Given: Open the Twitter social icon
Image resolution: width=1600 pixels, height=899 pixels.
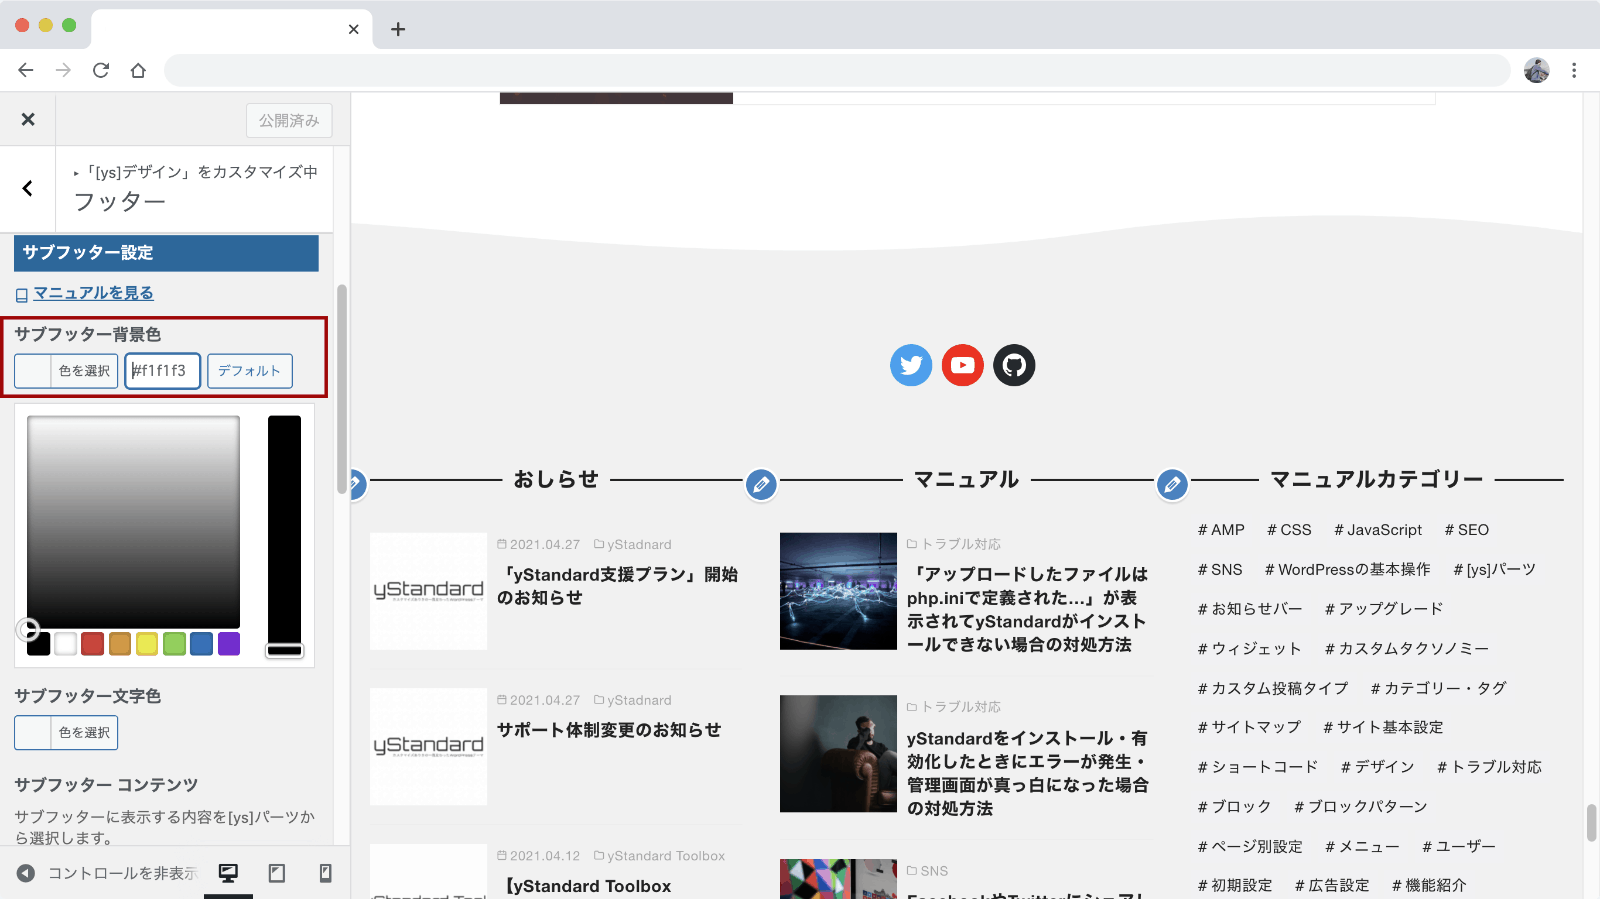Looking at the screenshot, I should 911,365.
